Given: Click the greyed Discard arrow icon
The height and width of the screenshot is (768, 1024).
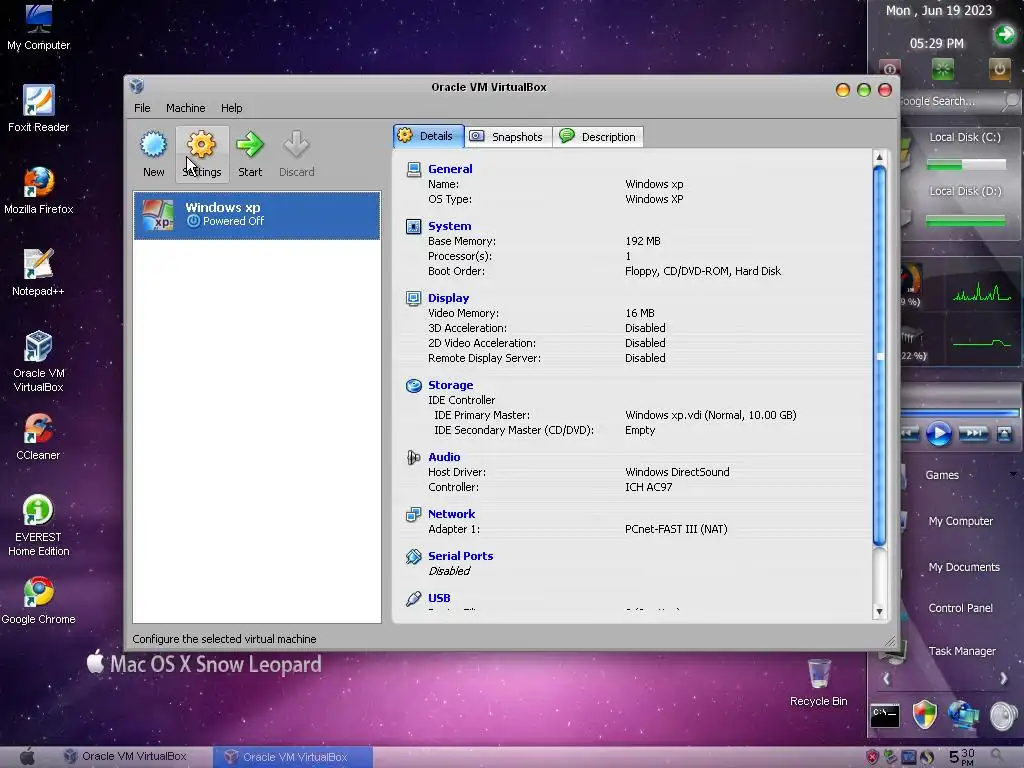Looking at the screenshot, I should pyautogui.click(x=296, y=144).
